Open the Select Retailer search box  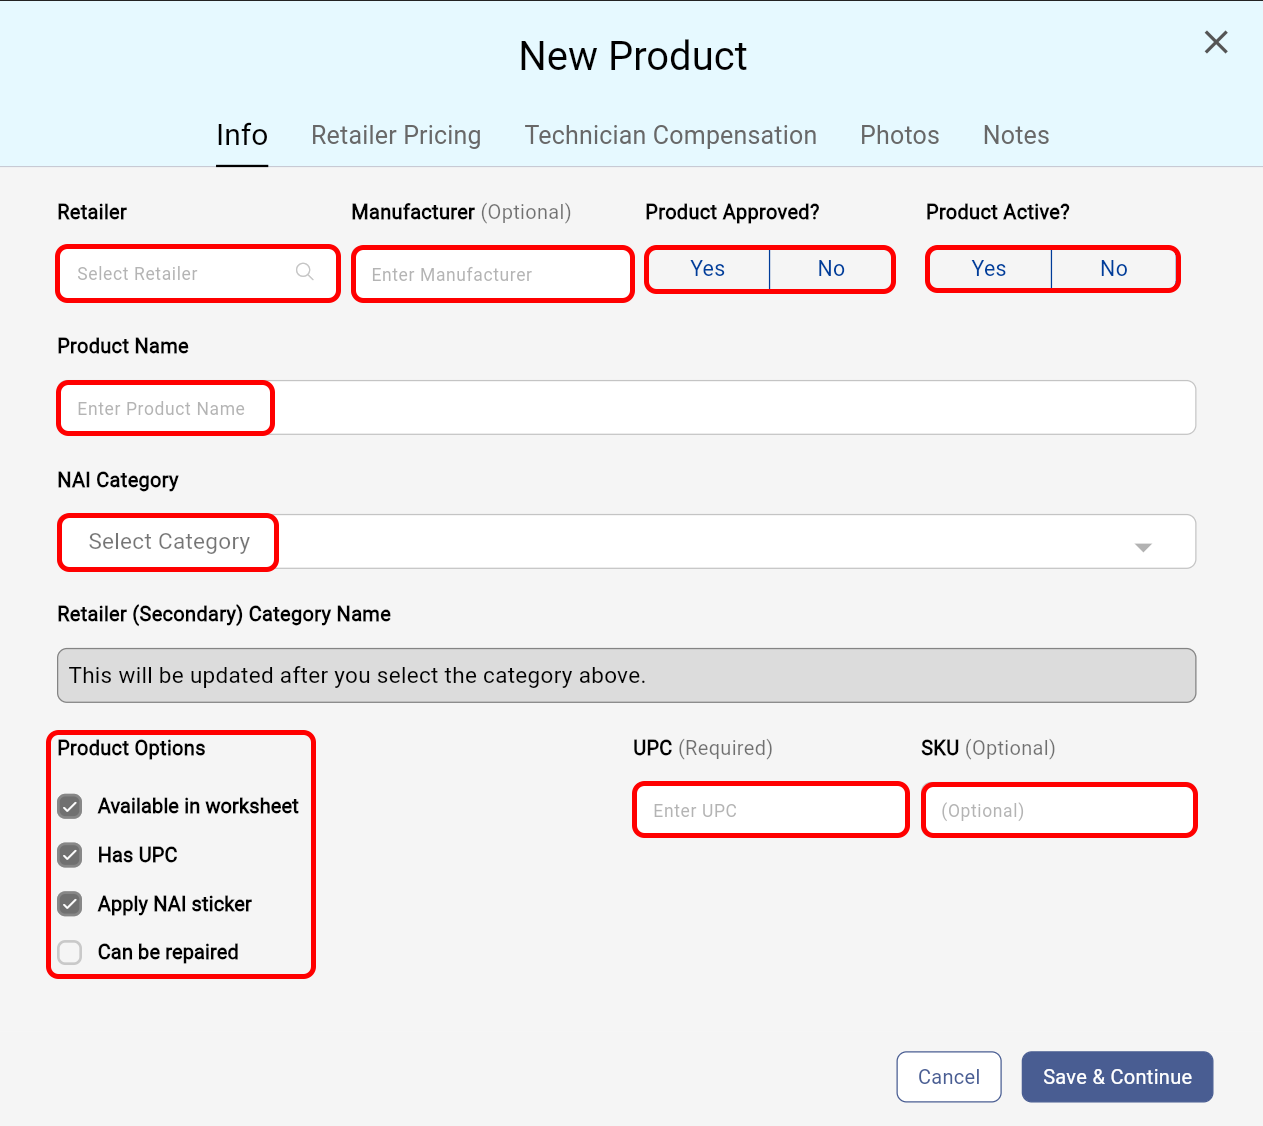tap(180, 273)
